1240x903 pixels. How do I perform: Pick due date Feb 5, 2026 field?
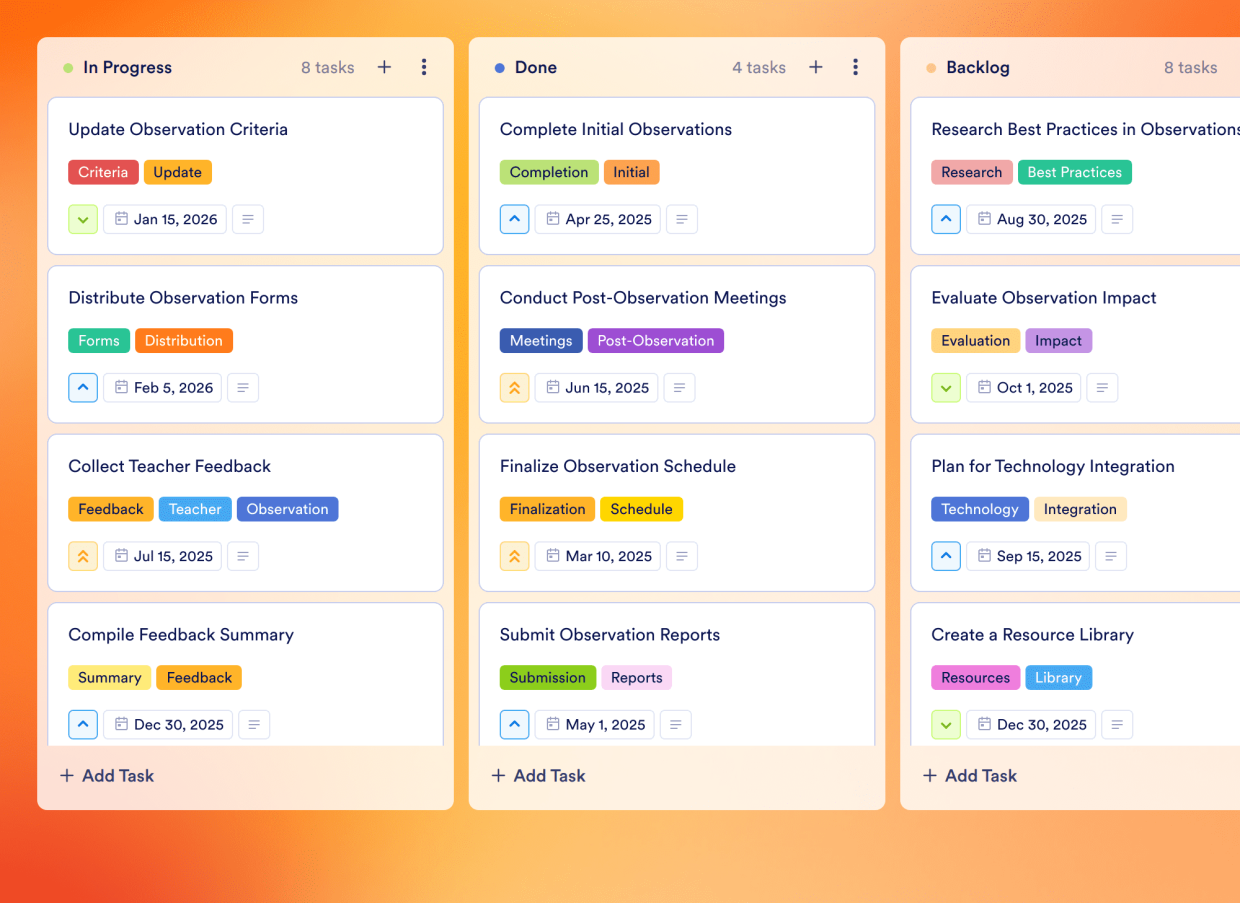[163, 388]
